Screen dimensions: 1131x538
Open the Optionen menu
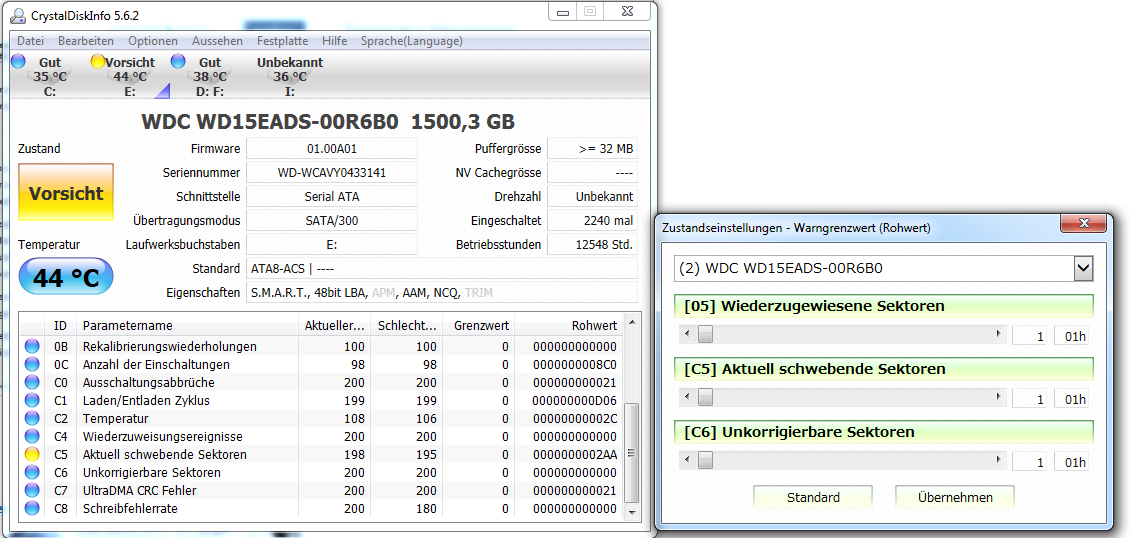coord(153,41)
